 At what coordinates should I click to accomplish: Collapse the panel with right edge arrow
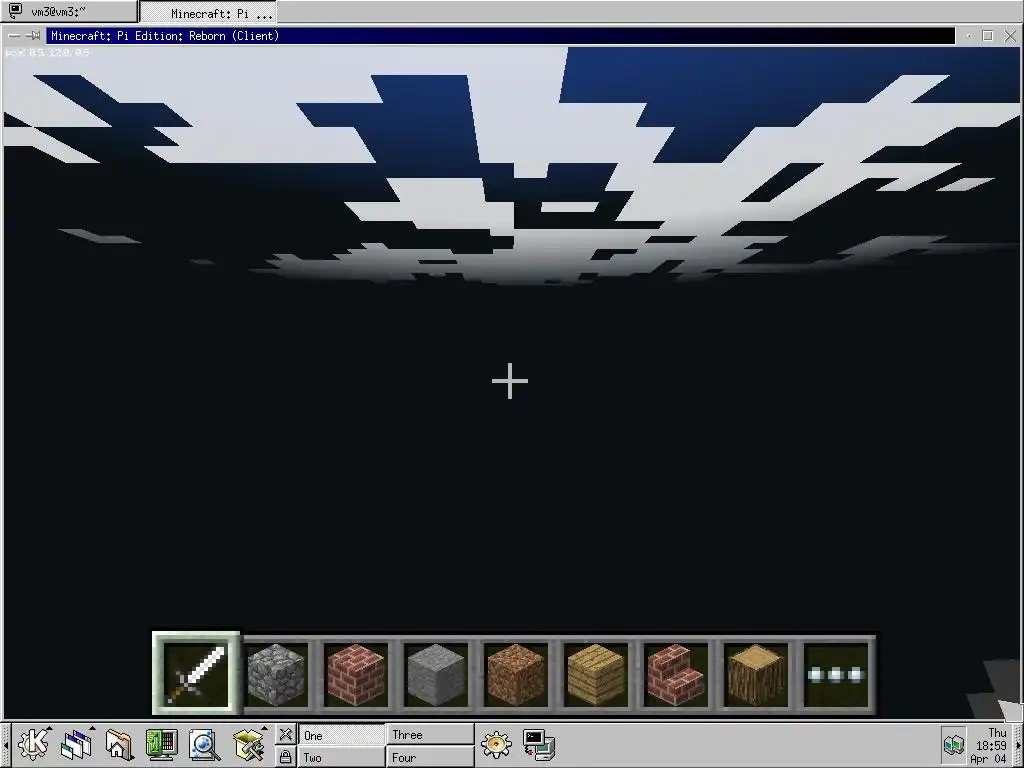(x=1018, y=745)
